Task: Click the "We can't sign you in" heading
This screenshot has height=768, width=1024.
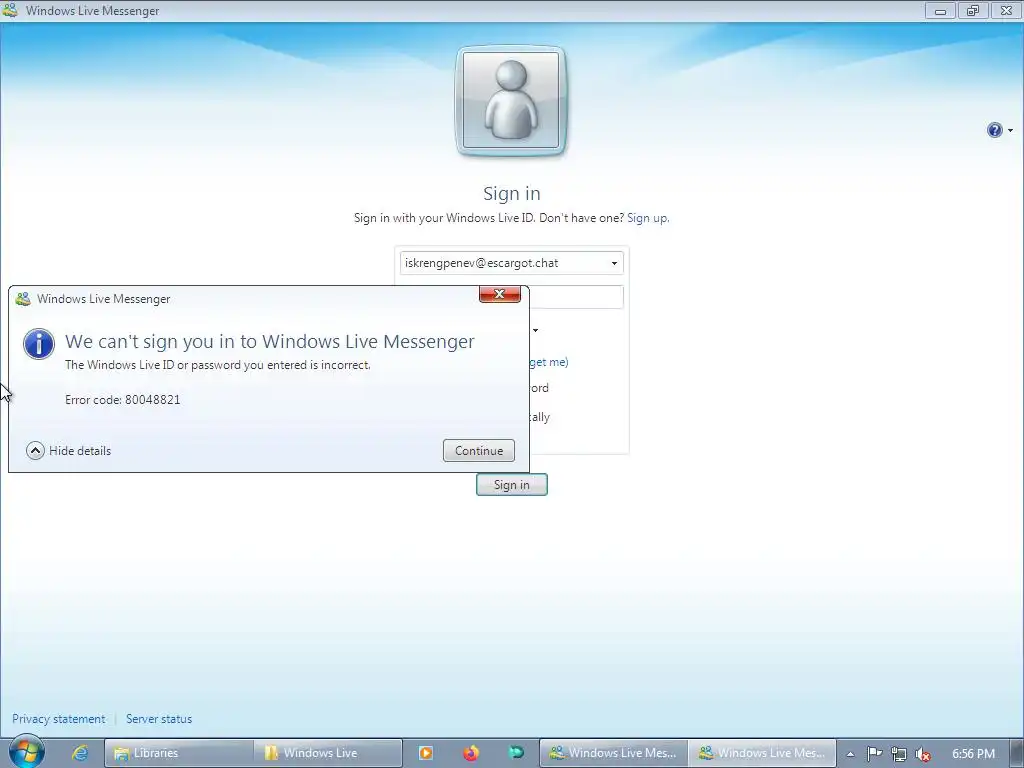Action: [270, 342]
